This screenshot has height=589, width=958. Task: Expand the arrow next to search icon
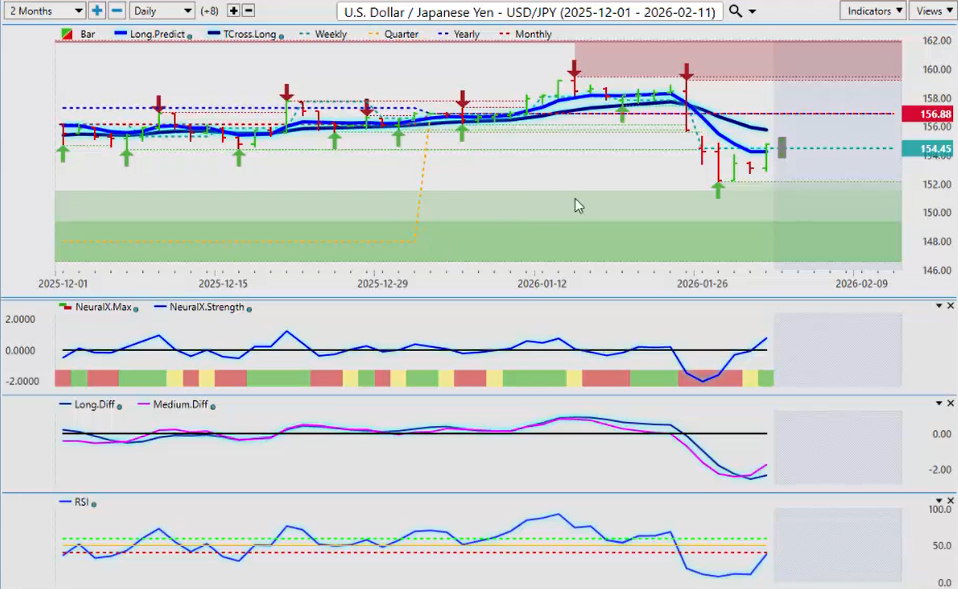[753, 11]
